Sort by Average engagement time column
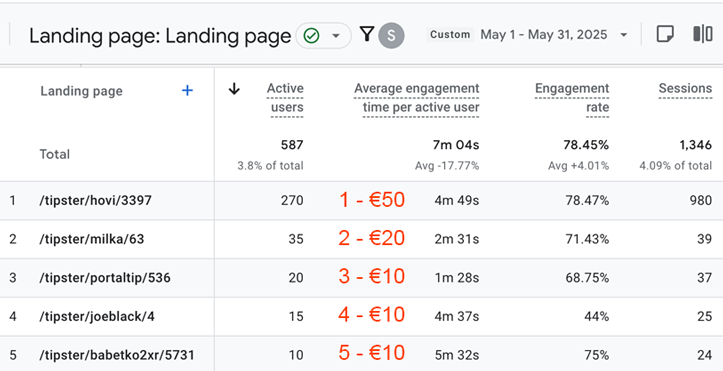723x371 pixels. pyautogui.click(x=417, y=98)
